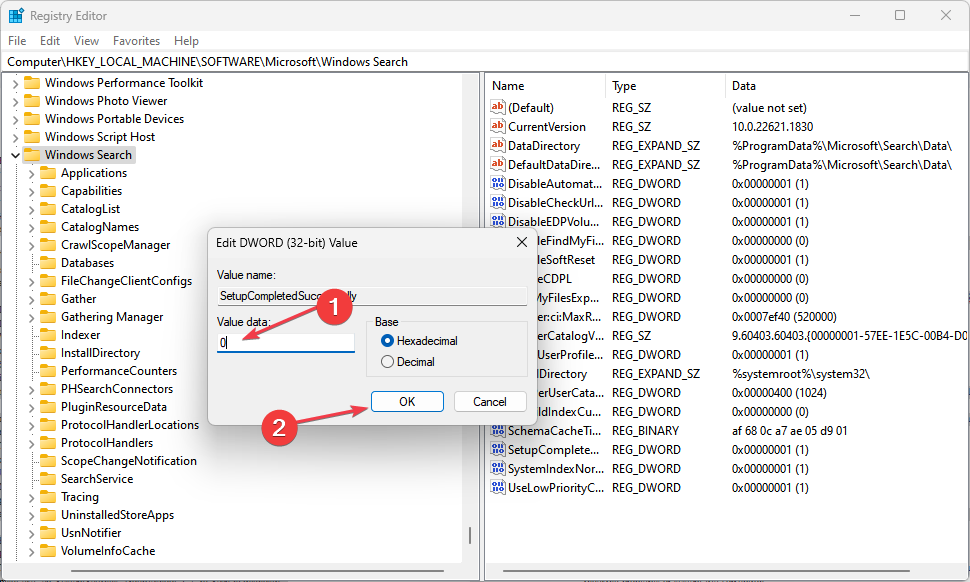Click the Applications folder icon
The width and height of the screenshot is (970, 582).
point(48,173)
